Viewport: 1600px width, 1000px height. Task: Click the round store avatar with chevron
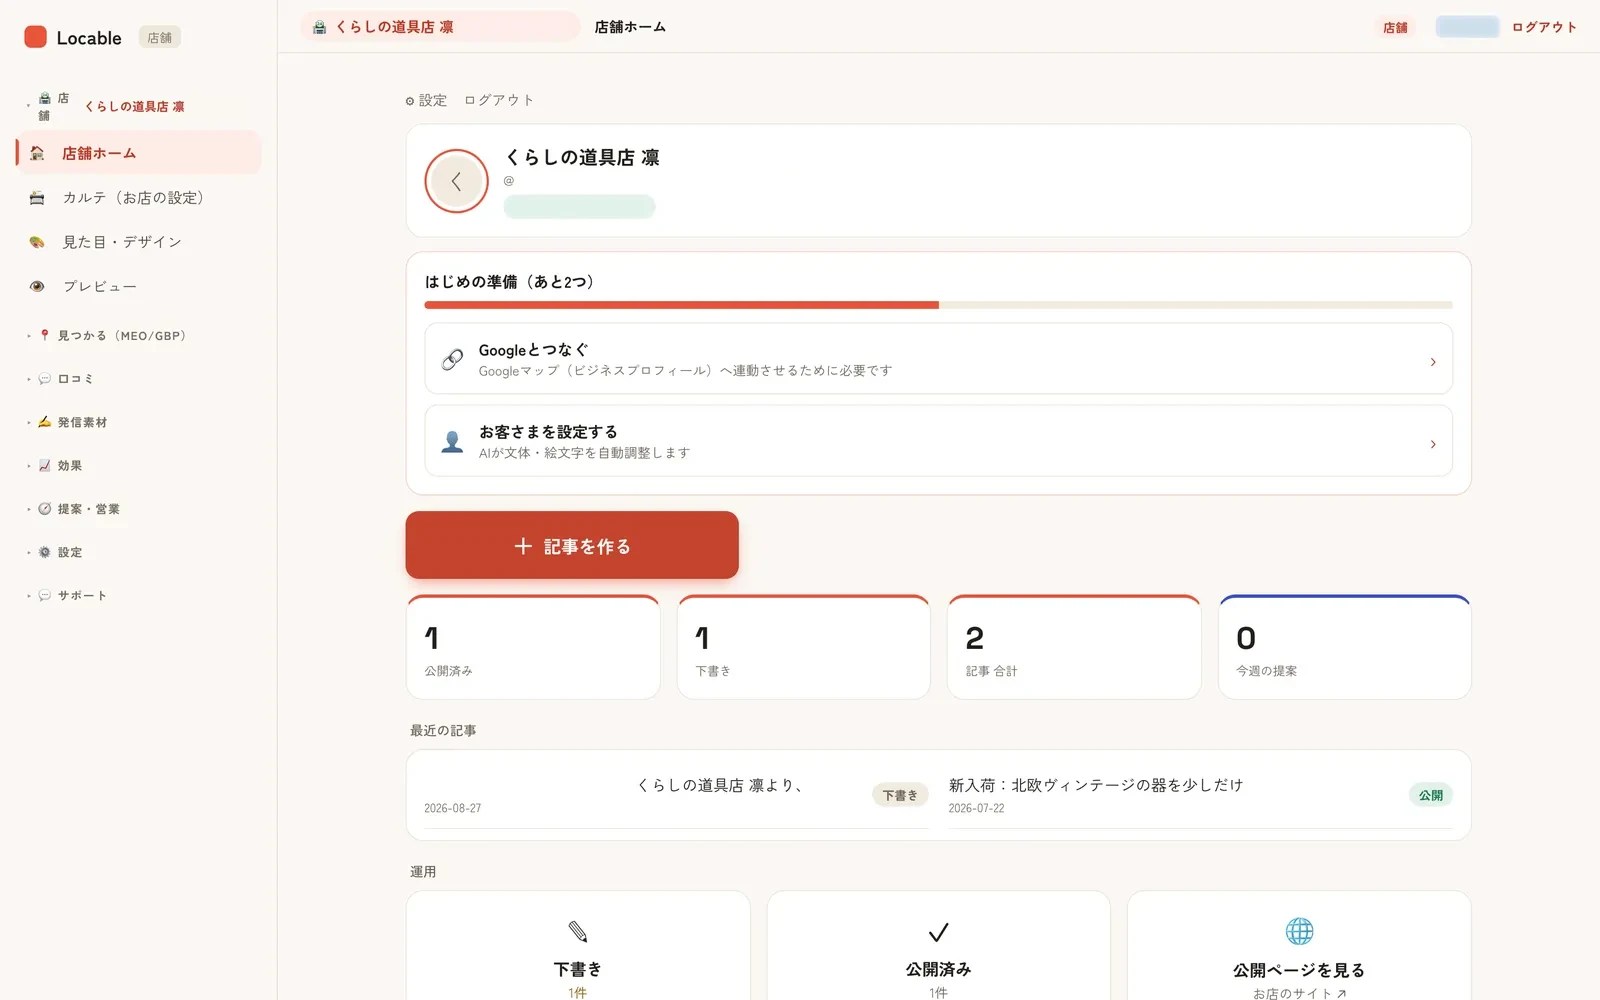[456, 181]
